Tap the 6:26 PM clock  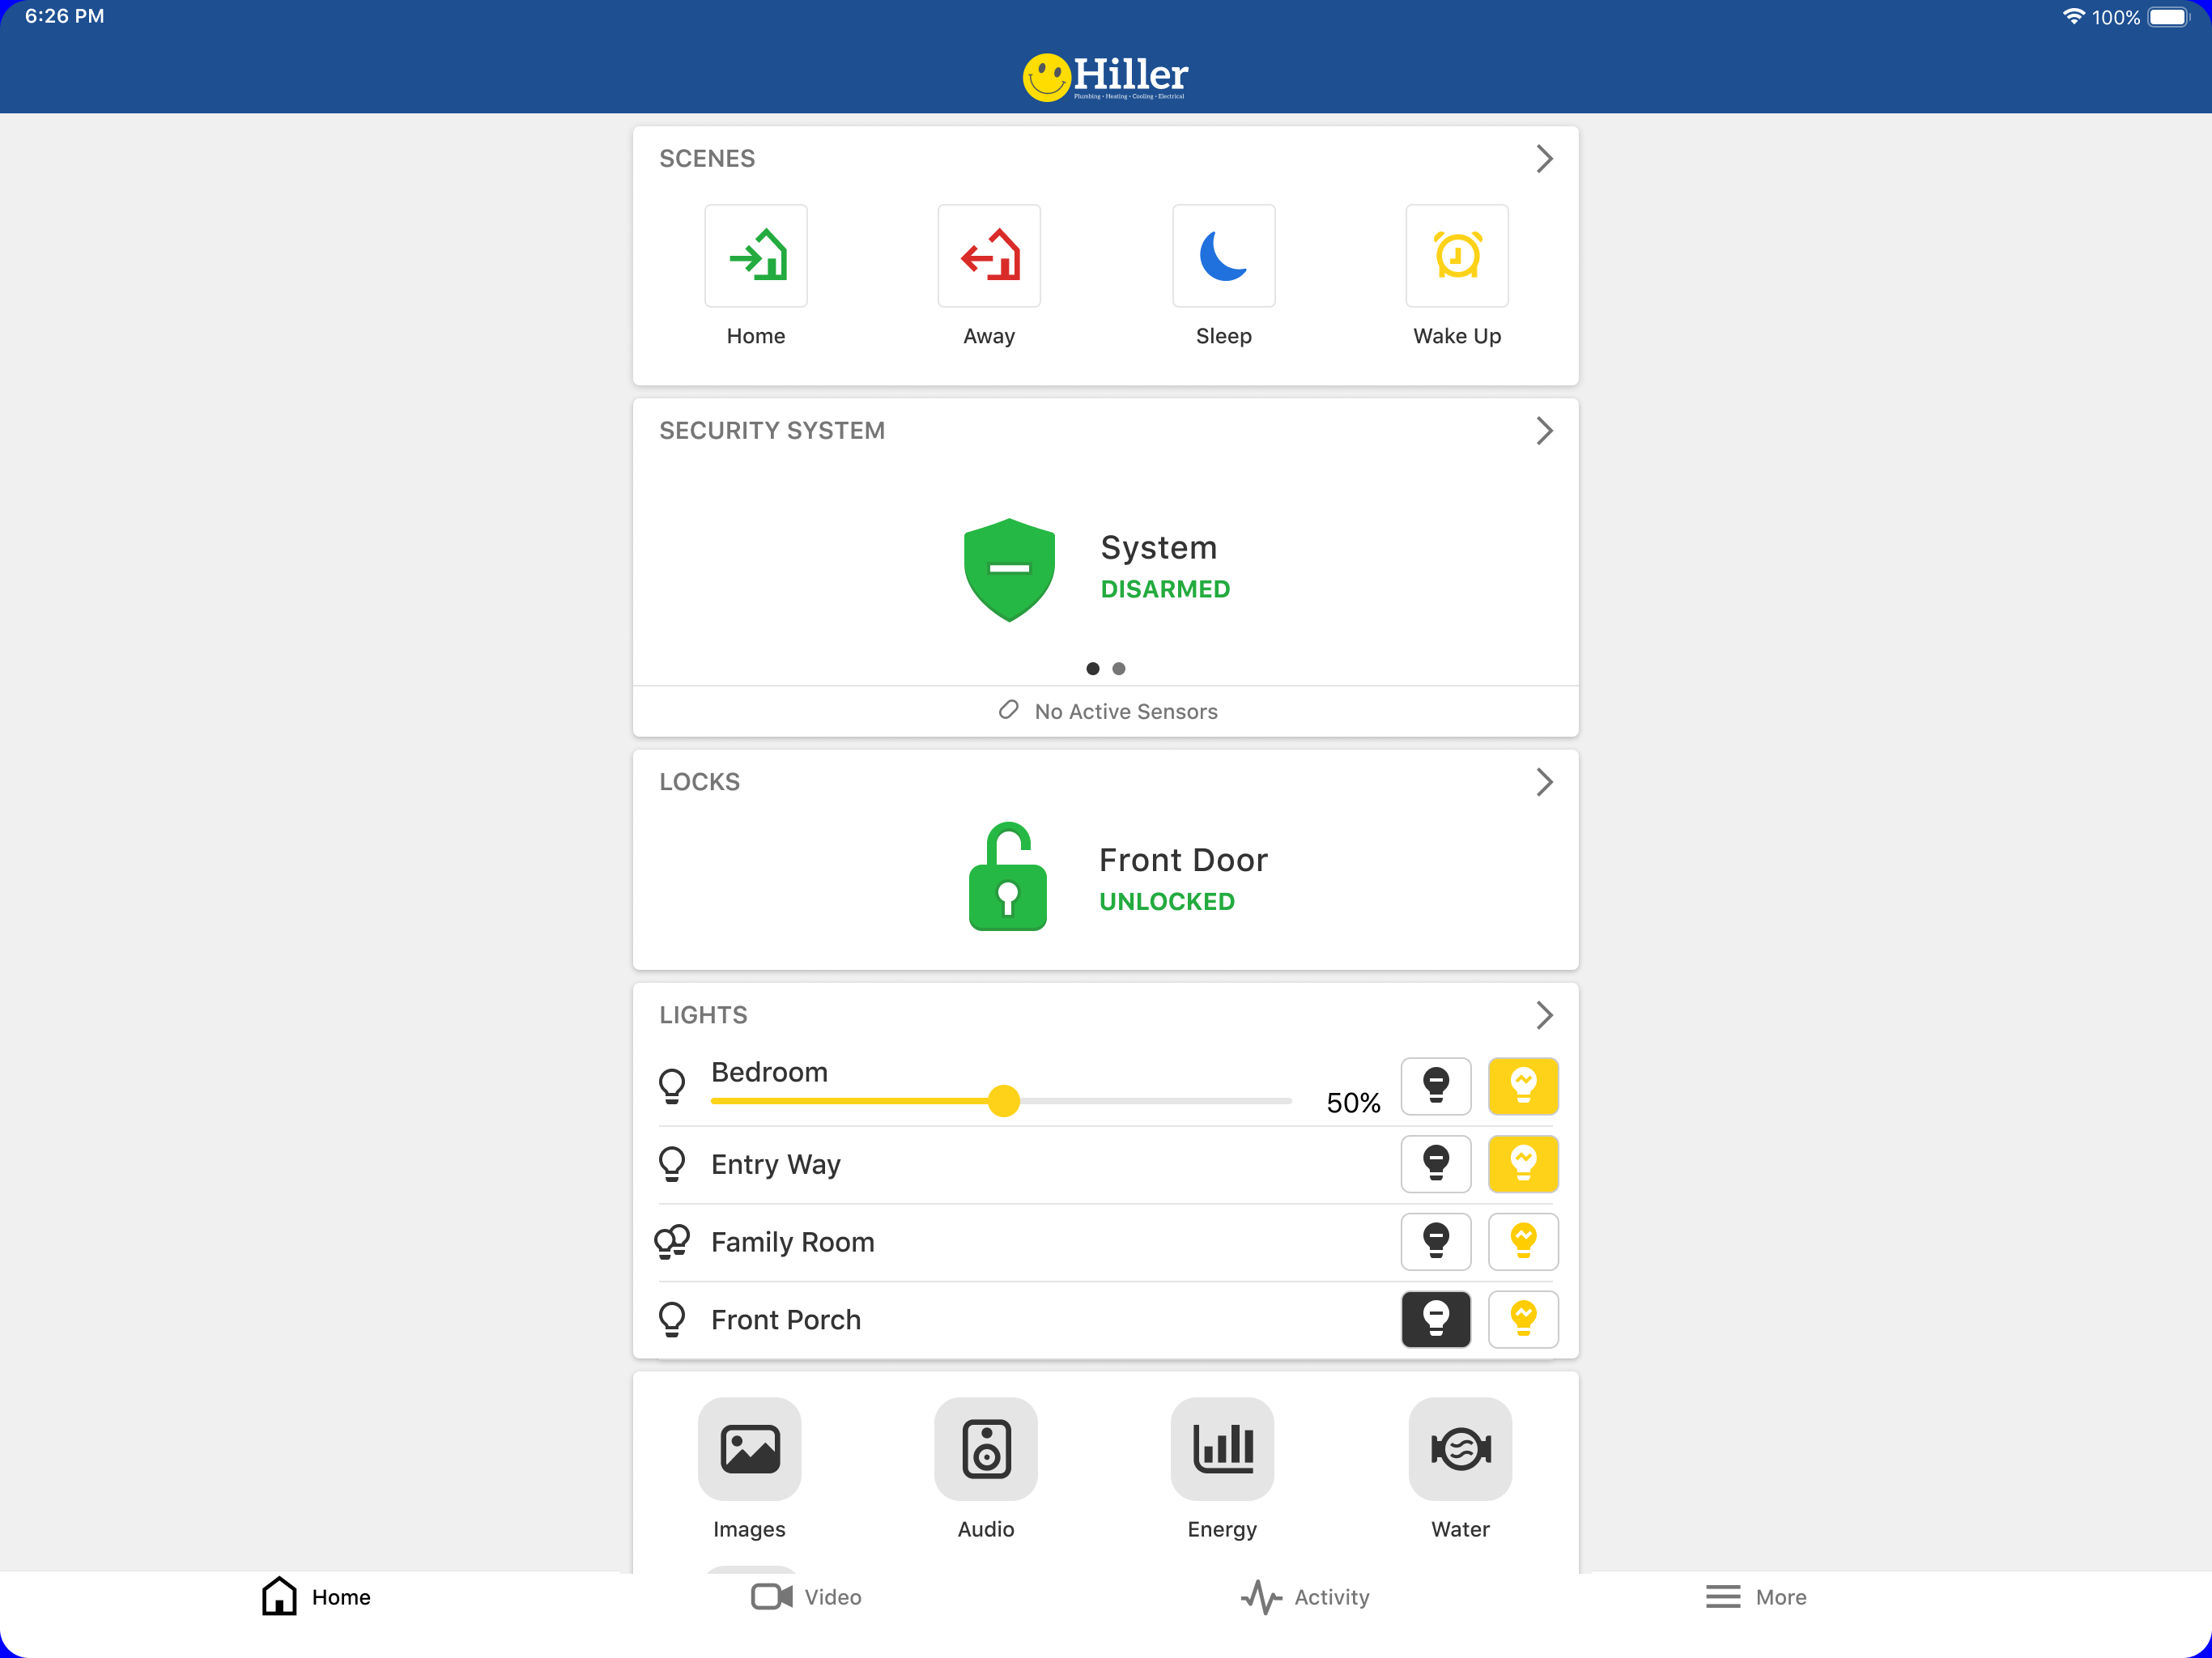click(65, 17)
